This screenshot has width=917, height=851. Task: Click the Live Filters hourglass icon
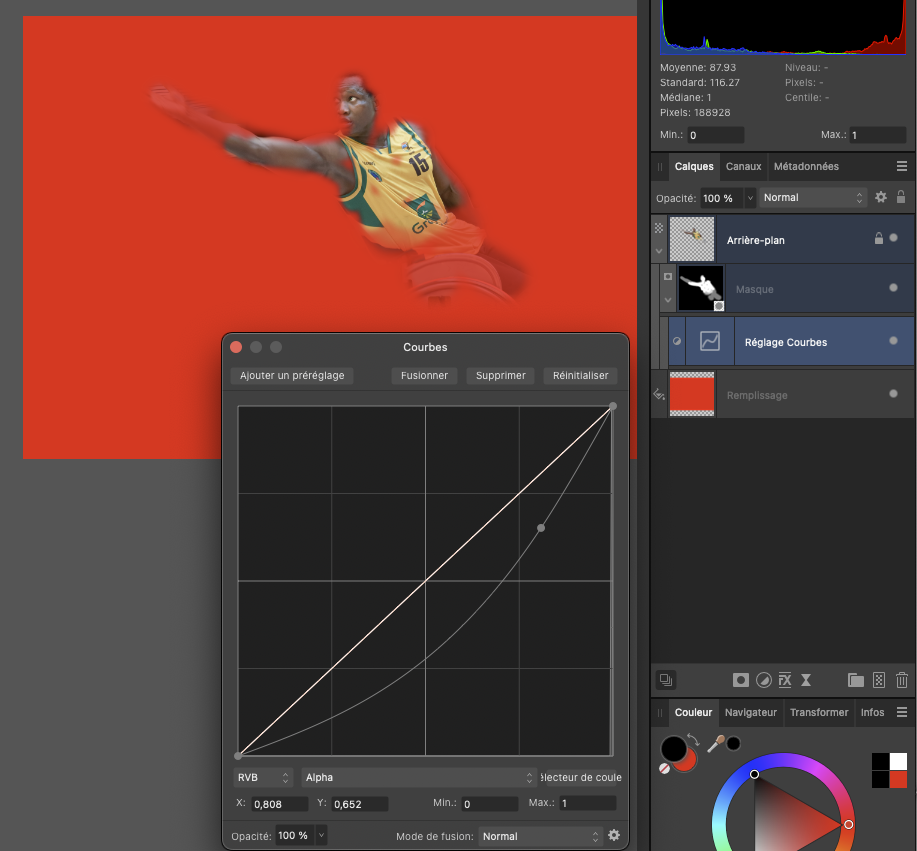[x=806, y=680]
